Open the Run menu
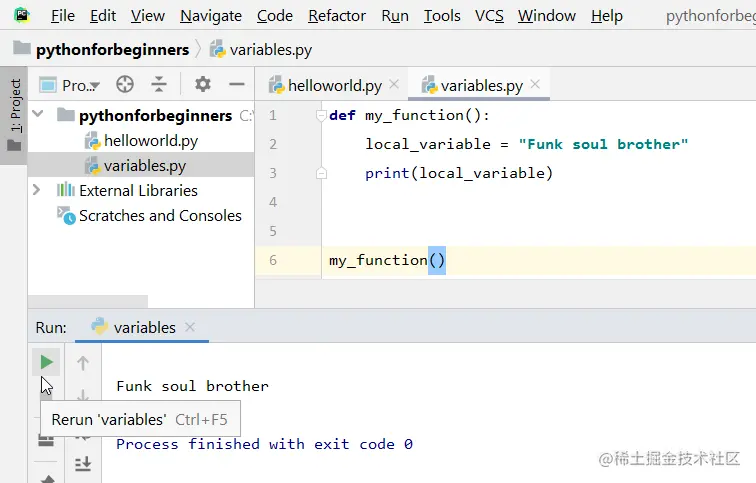This screenshot has width=756, height=483. point(395,16)
